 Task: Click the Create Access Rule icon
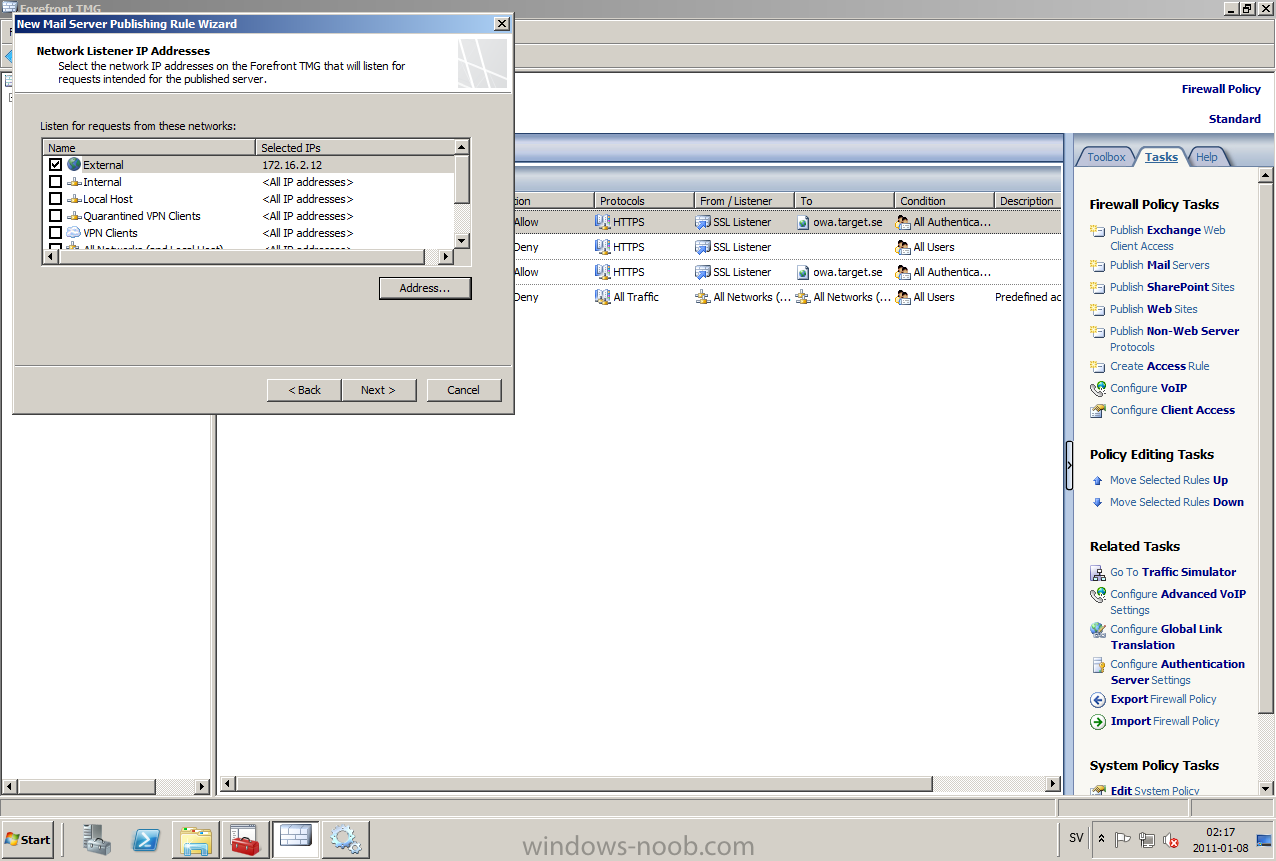(1098, 367)
